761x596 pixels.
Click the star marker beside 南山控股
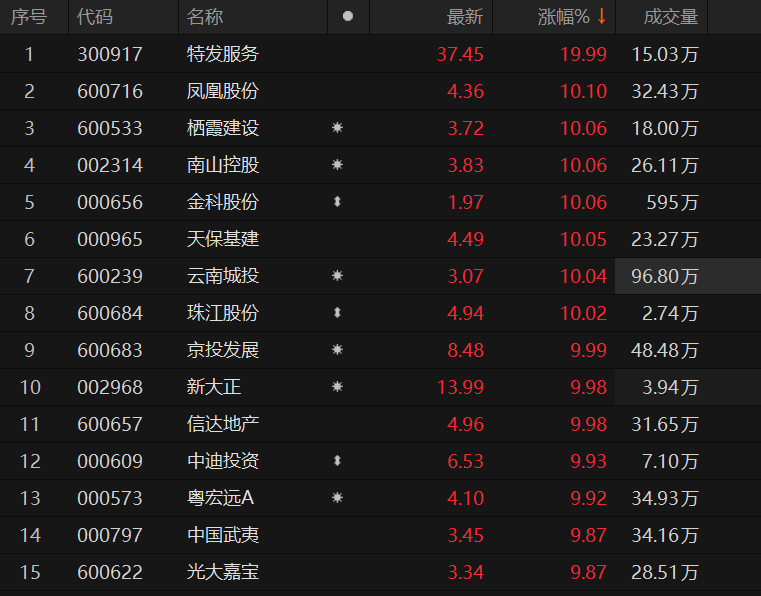tap(338, 165)
